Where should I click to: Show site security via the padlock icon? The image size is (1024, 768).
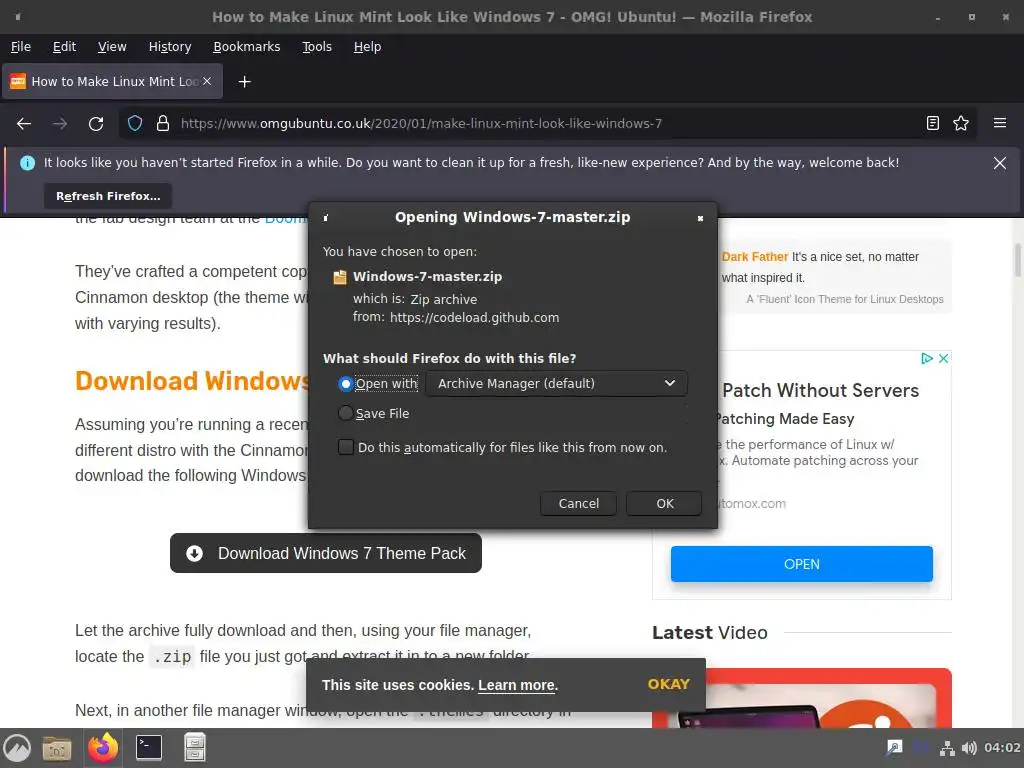click(163, 123)
